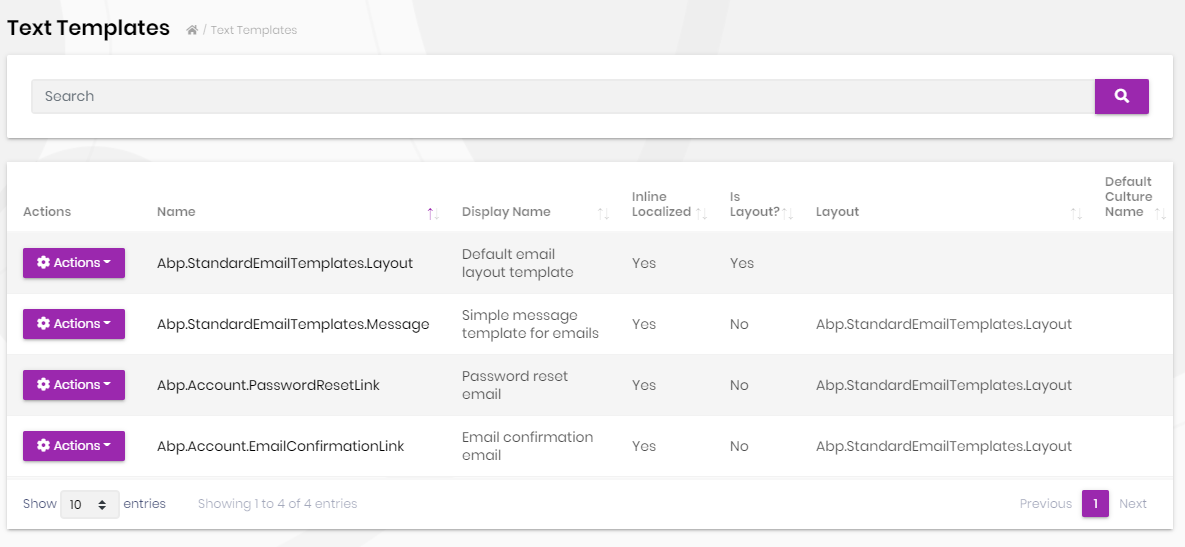Open Actions dropdown for StandardEmailTemplates.Layout
Viewport: 1185px width, 547px height.
point(74,263)
